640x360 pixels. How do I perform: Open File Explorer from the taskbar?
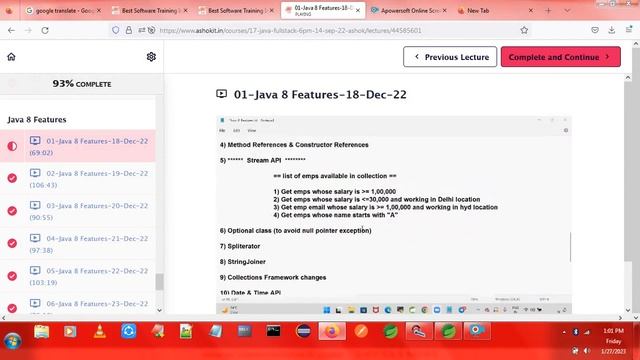[41, 331]
